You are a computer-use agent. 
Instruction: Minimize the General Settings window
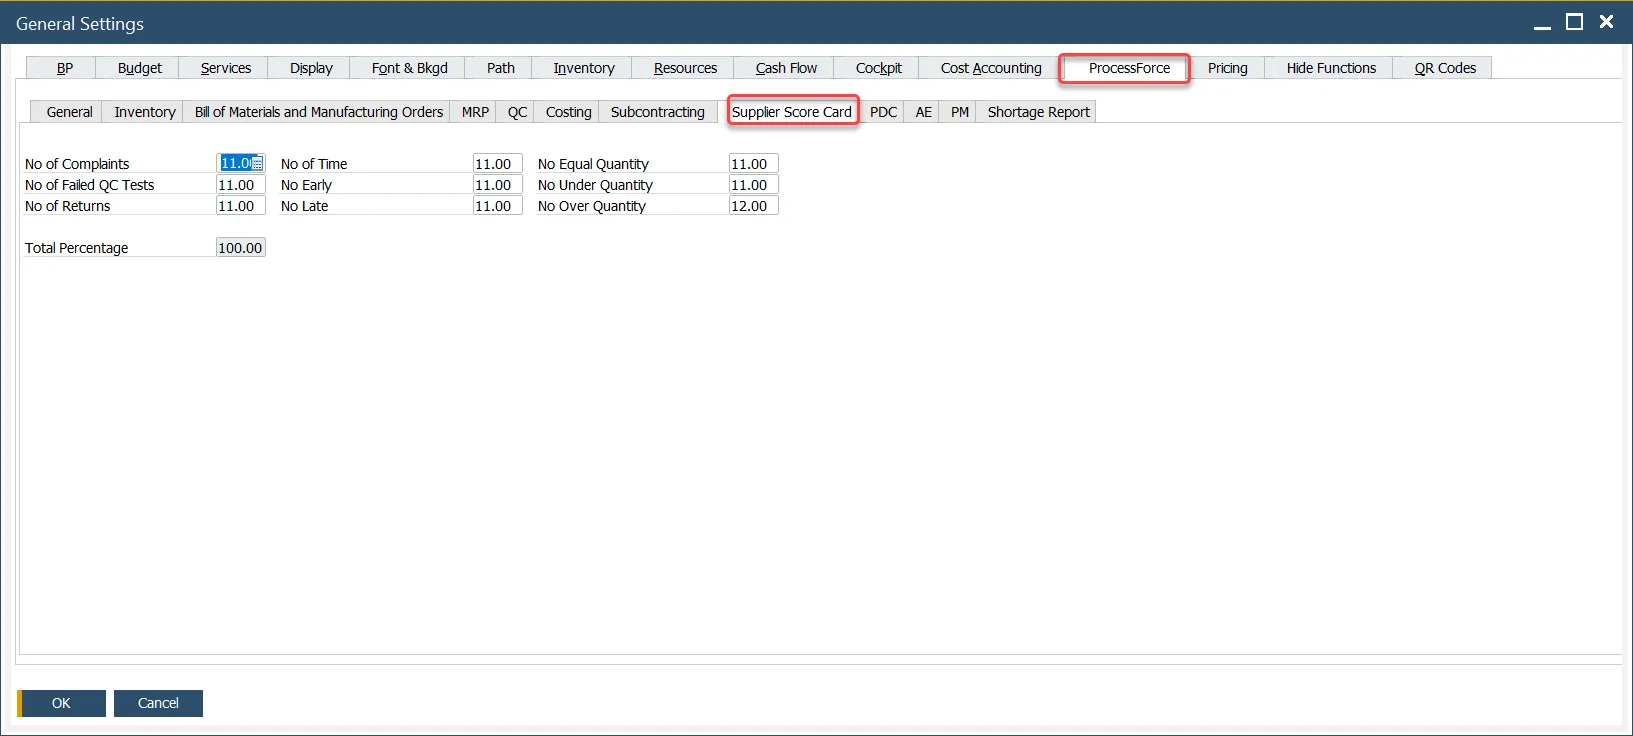[1542, 24]
